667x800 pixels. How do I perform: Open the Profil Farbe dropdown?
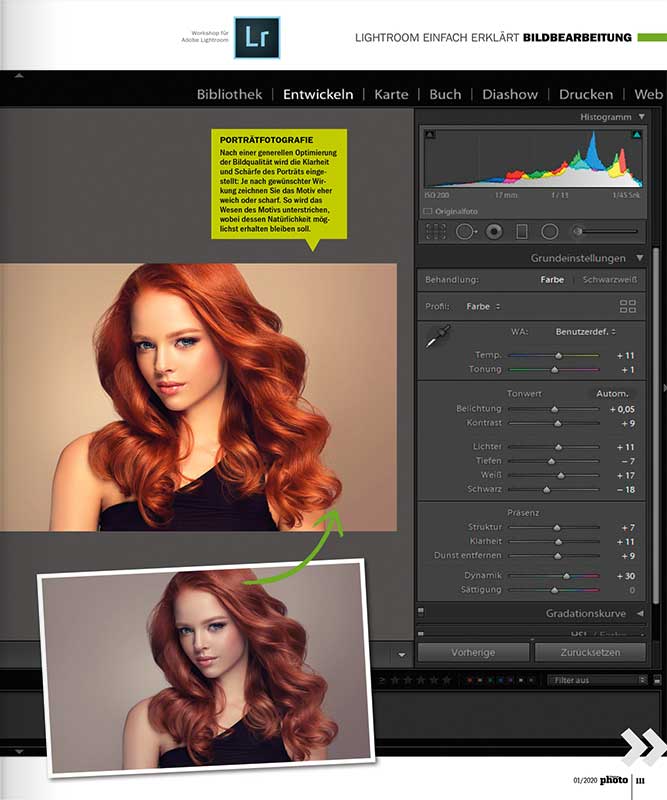point(483,307)
